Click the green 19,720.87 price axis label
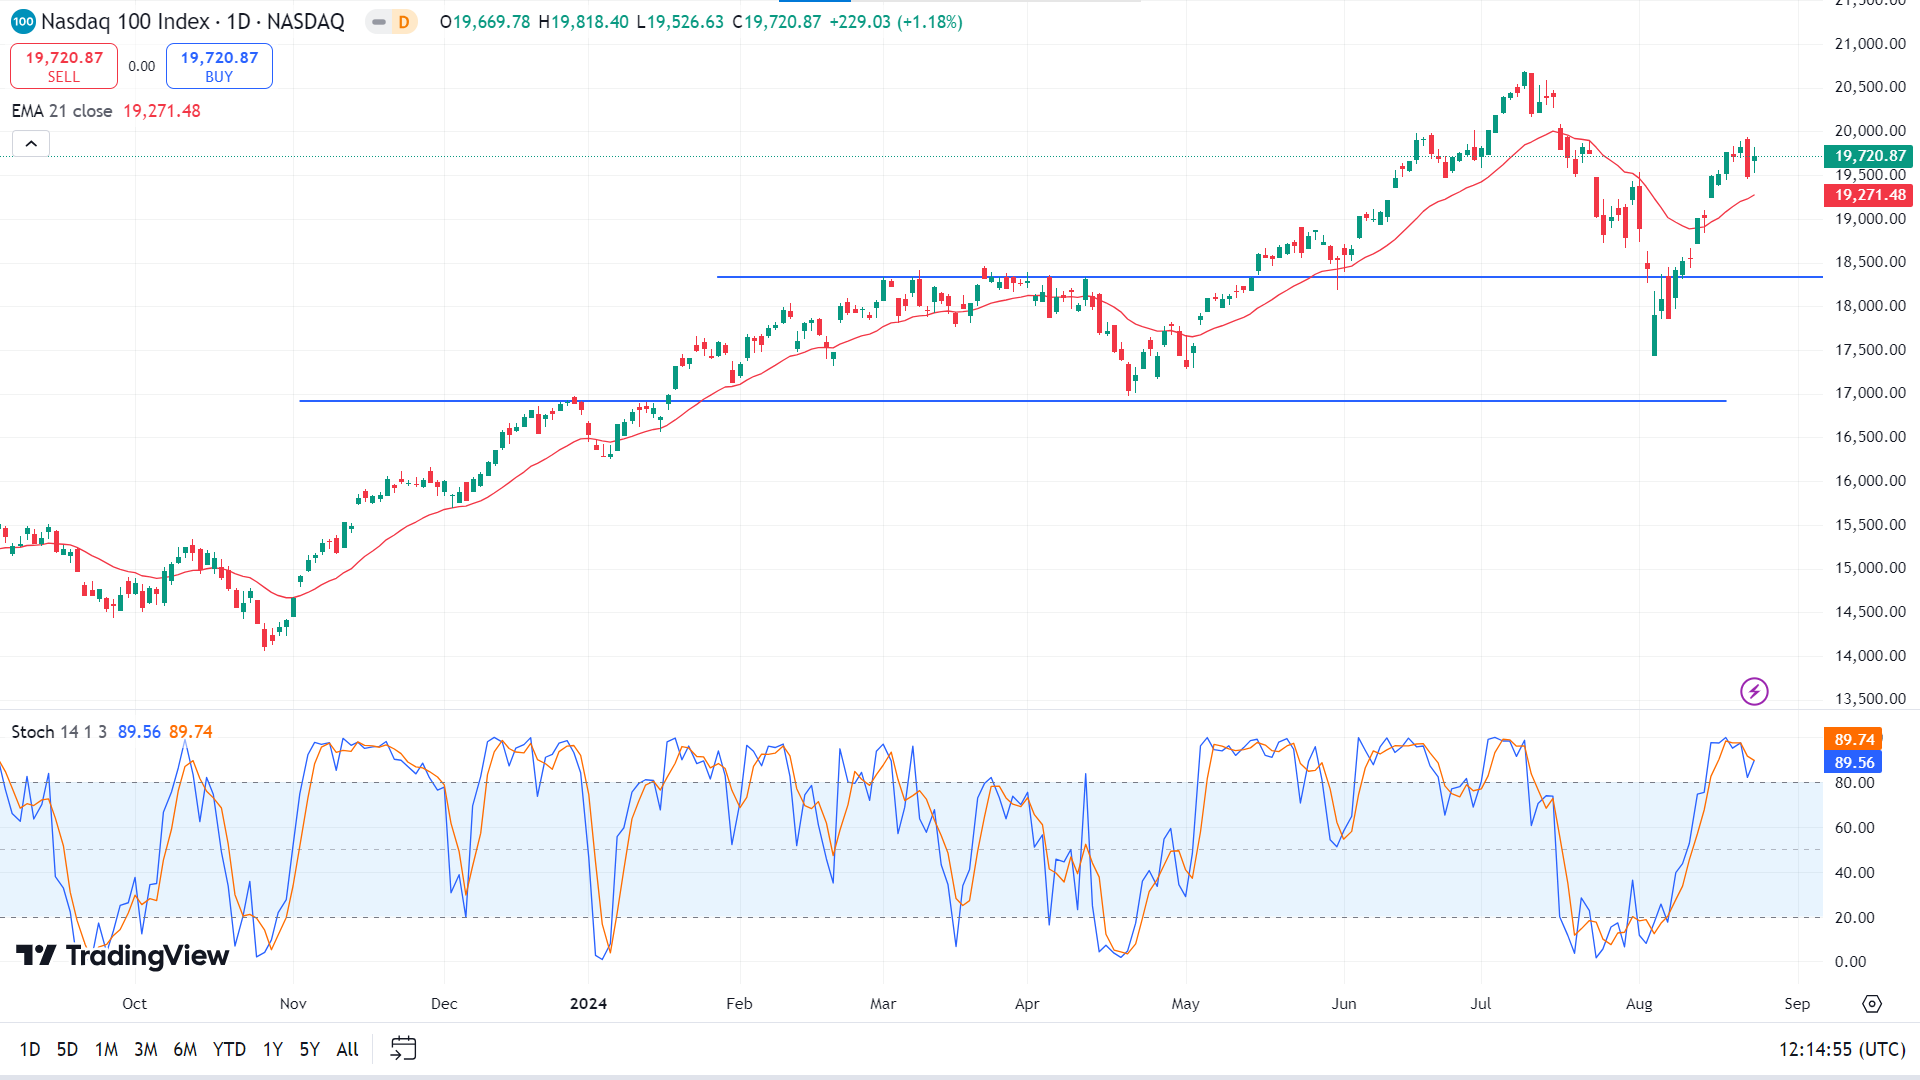The height and width of the screenshot is (1080, 1920). pyautogui.click(x=1869, y=156)
